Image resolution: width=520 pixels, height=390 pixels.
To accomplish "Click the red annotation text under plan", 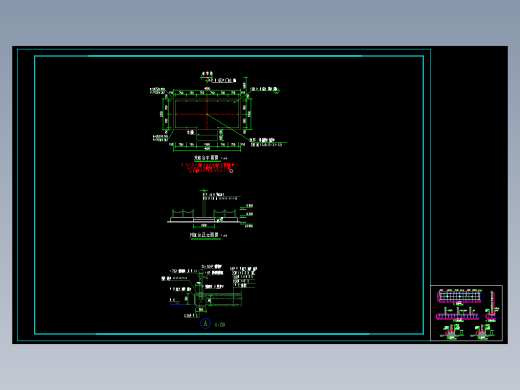I will point(209,168).
